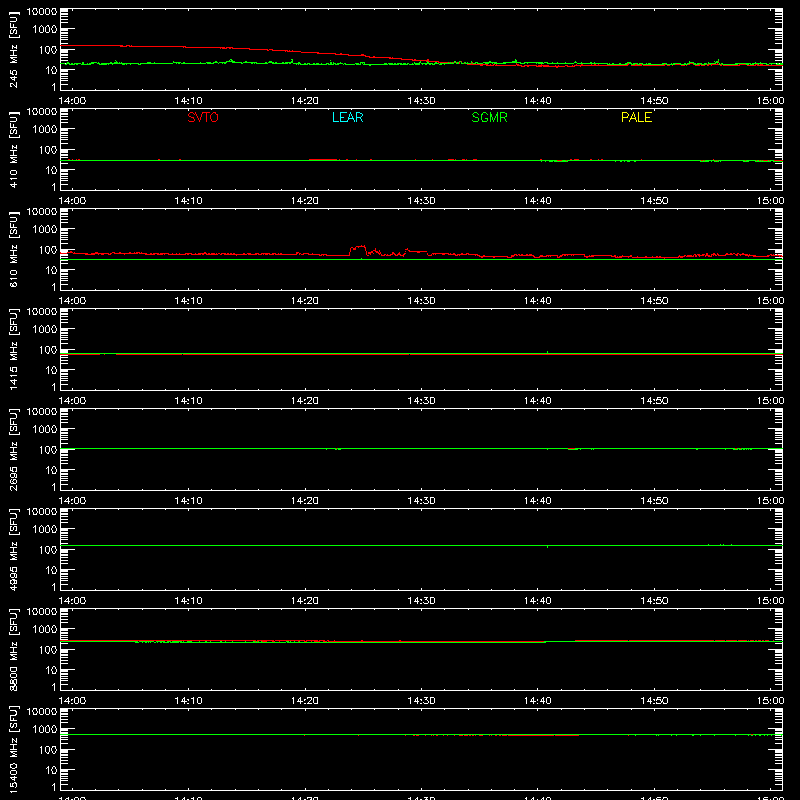Viewport: 800px width, 800px height.
Task: Click 14:50 under the 610 MHz panel
Action: (654, 301)
